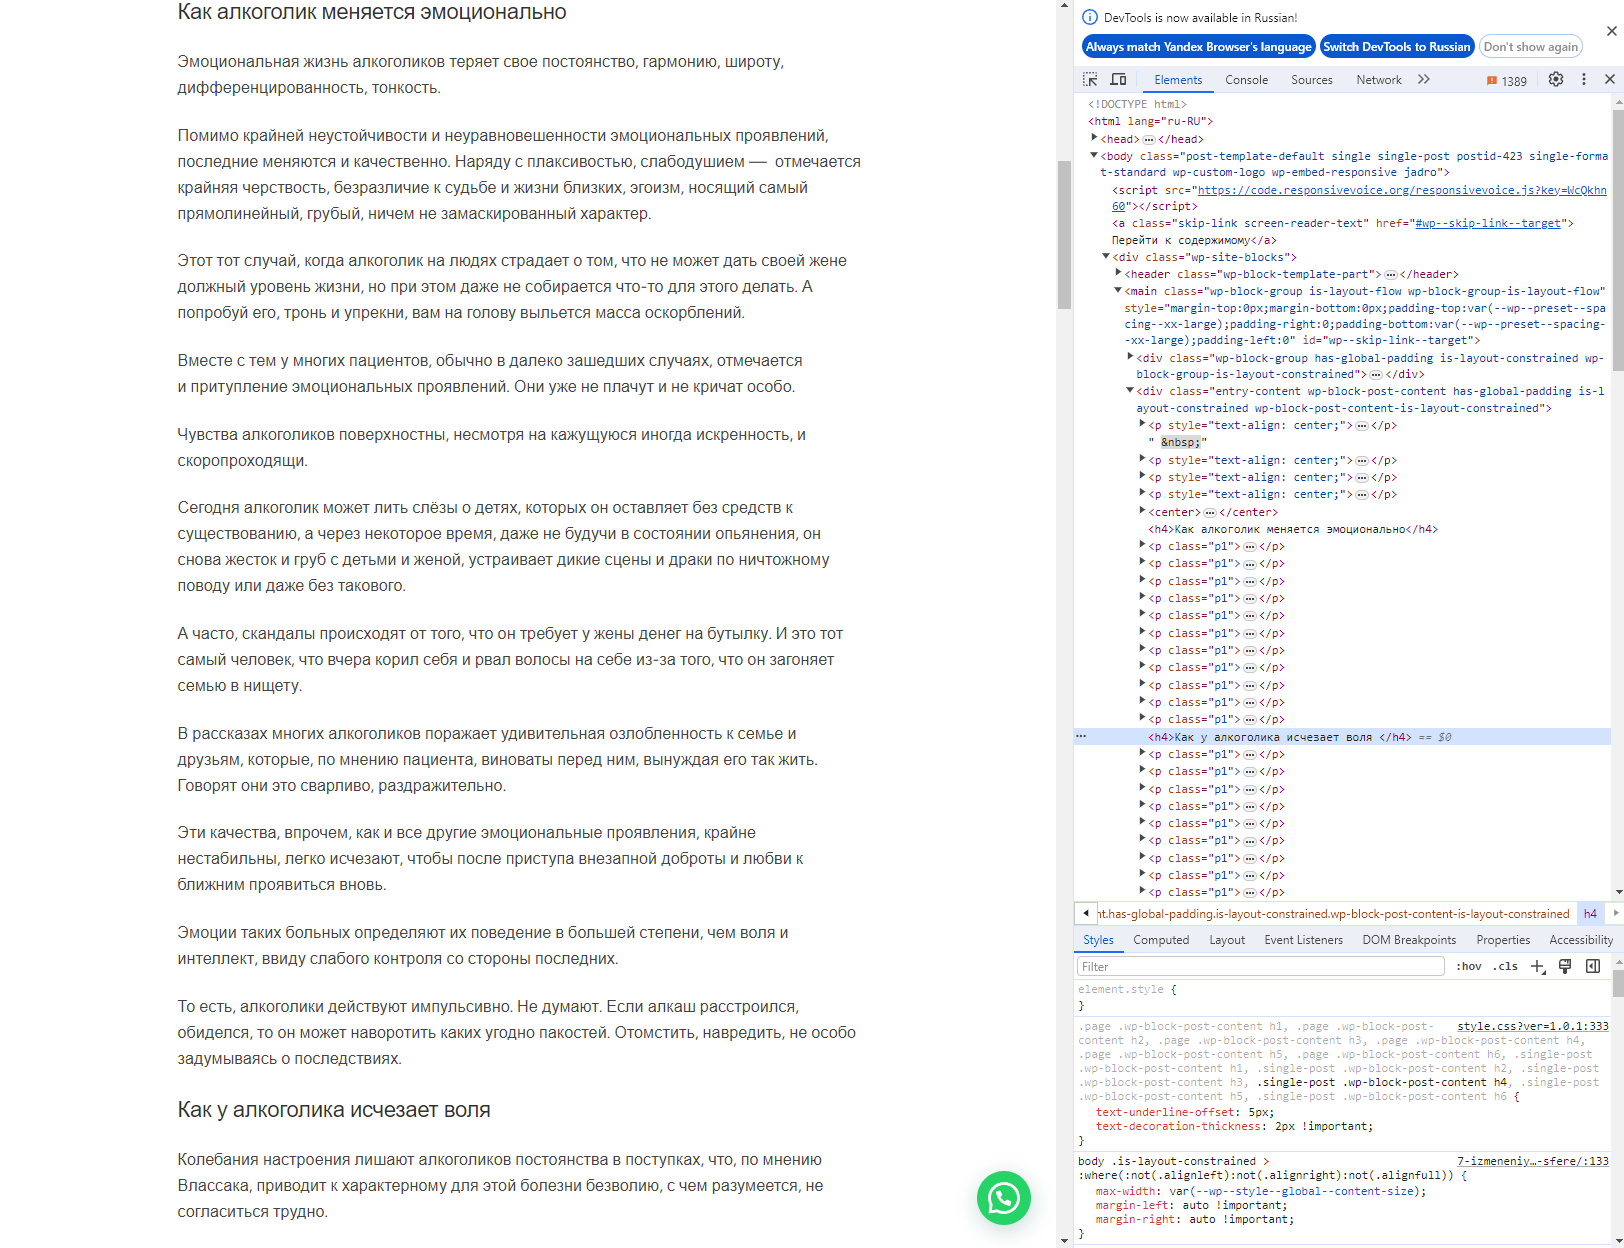Viewport: 1624px width, 1248px height.
Task: Activate the inspect element picker tool
Action: click(x=1090, y=80)
